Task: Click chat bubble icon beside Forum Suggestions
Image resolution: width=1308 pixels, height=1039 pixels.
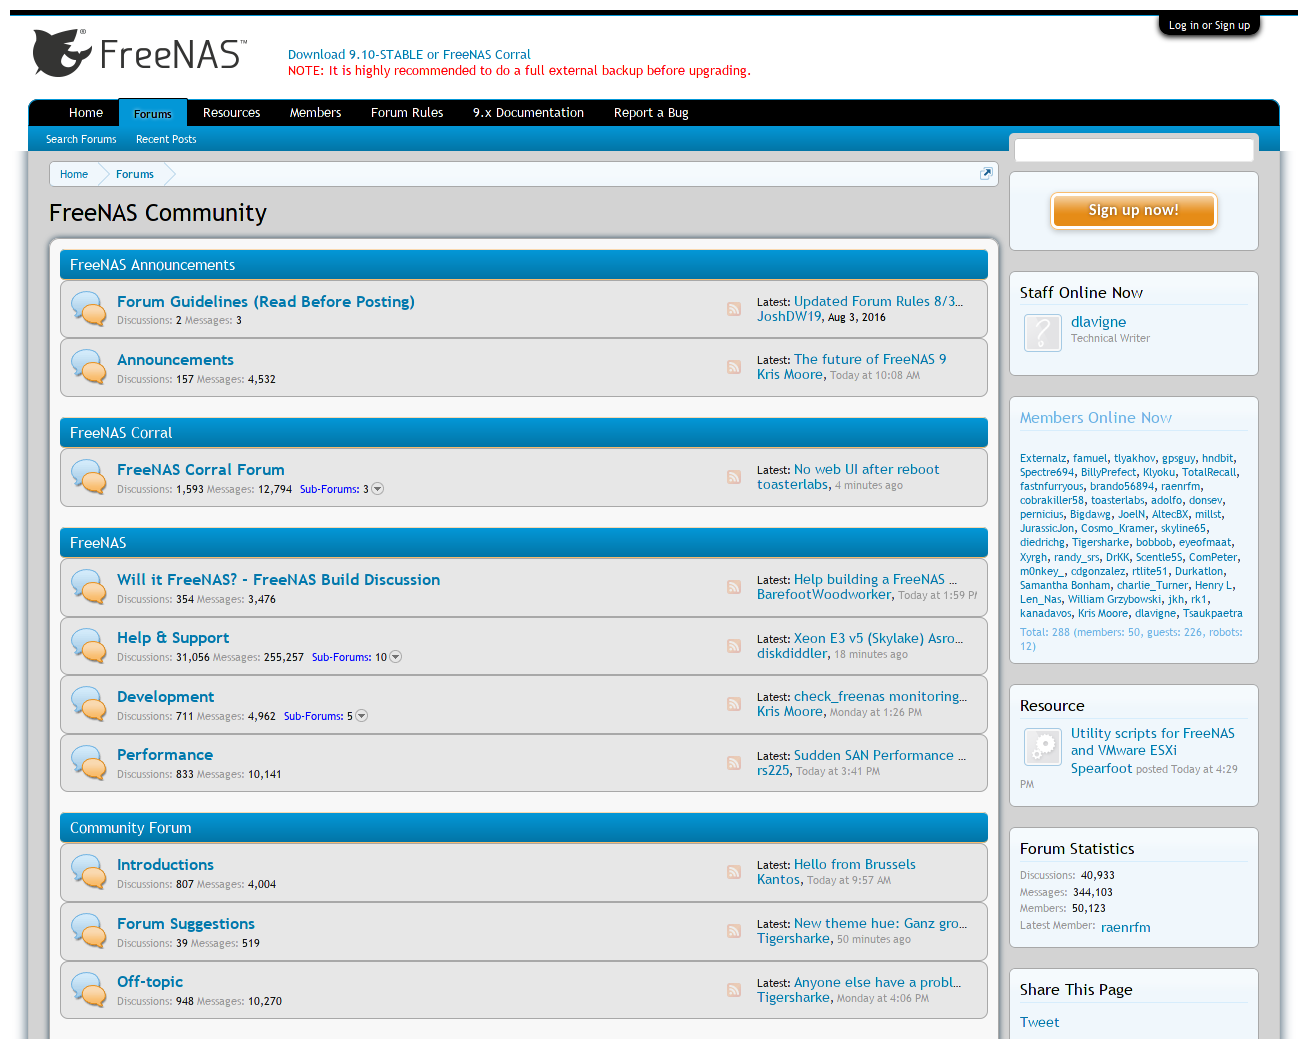Action: 89,931
